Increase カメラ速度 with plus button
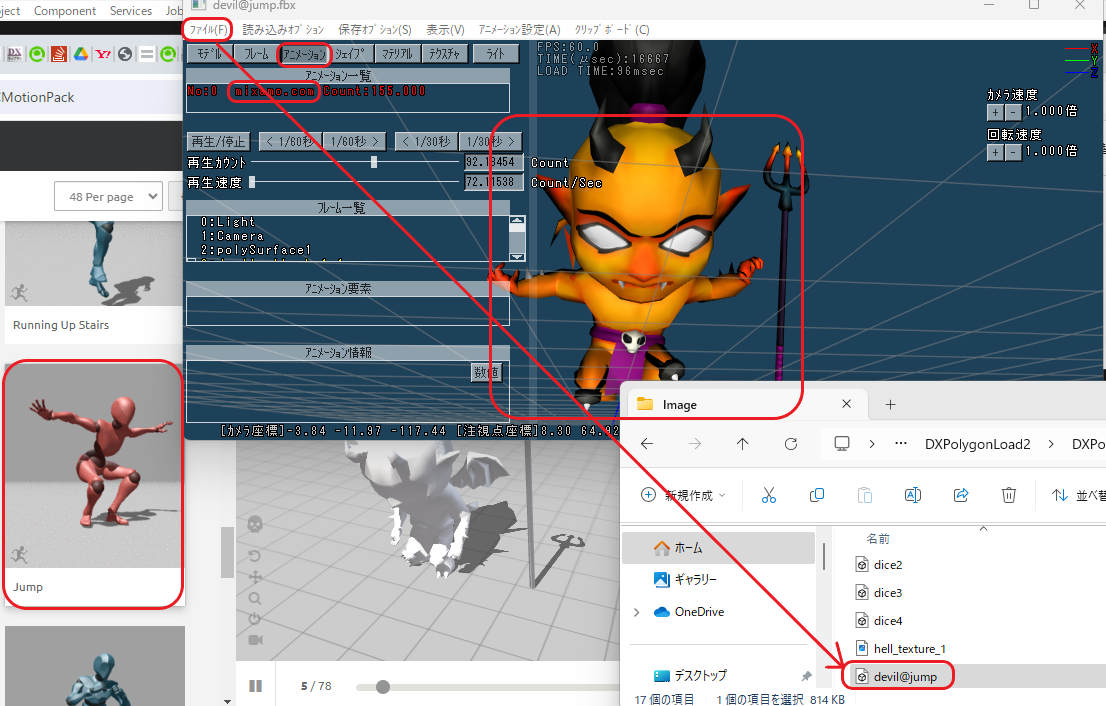Viewport: 1106px width, 706px height. [995, 112]
